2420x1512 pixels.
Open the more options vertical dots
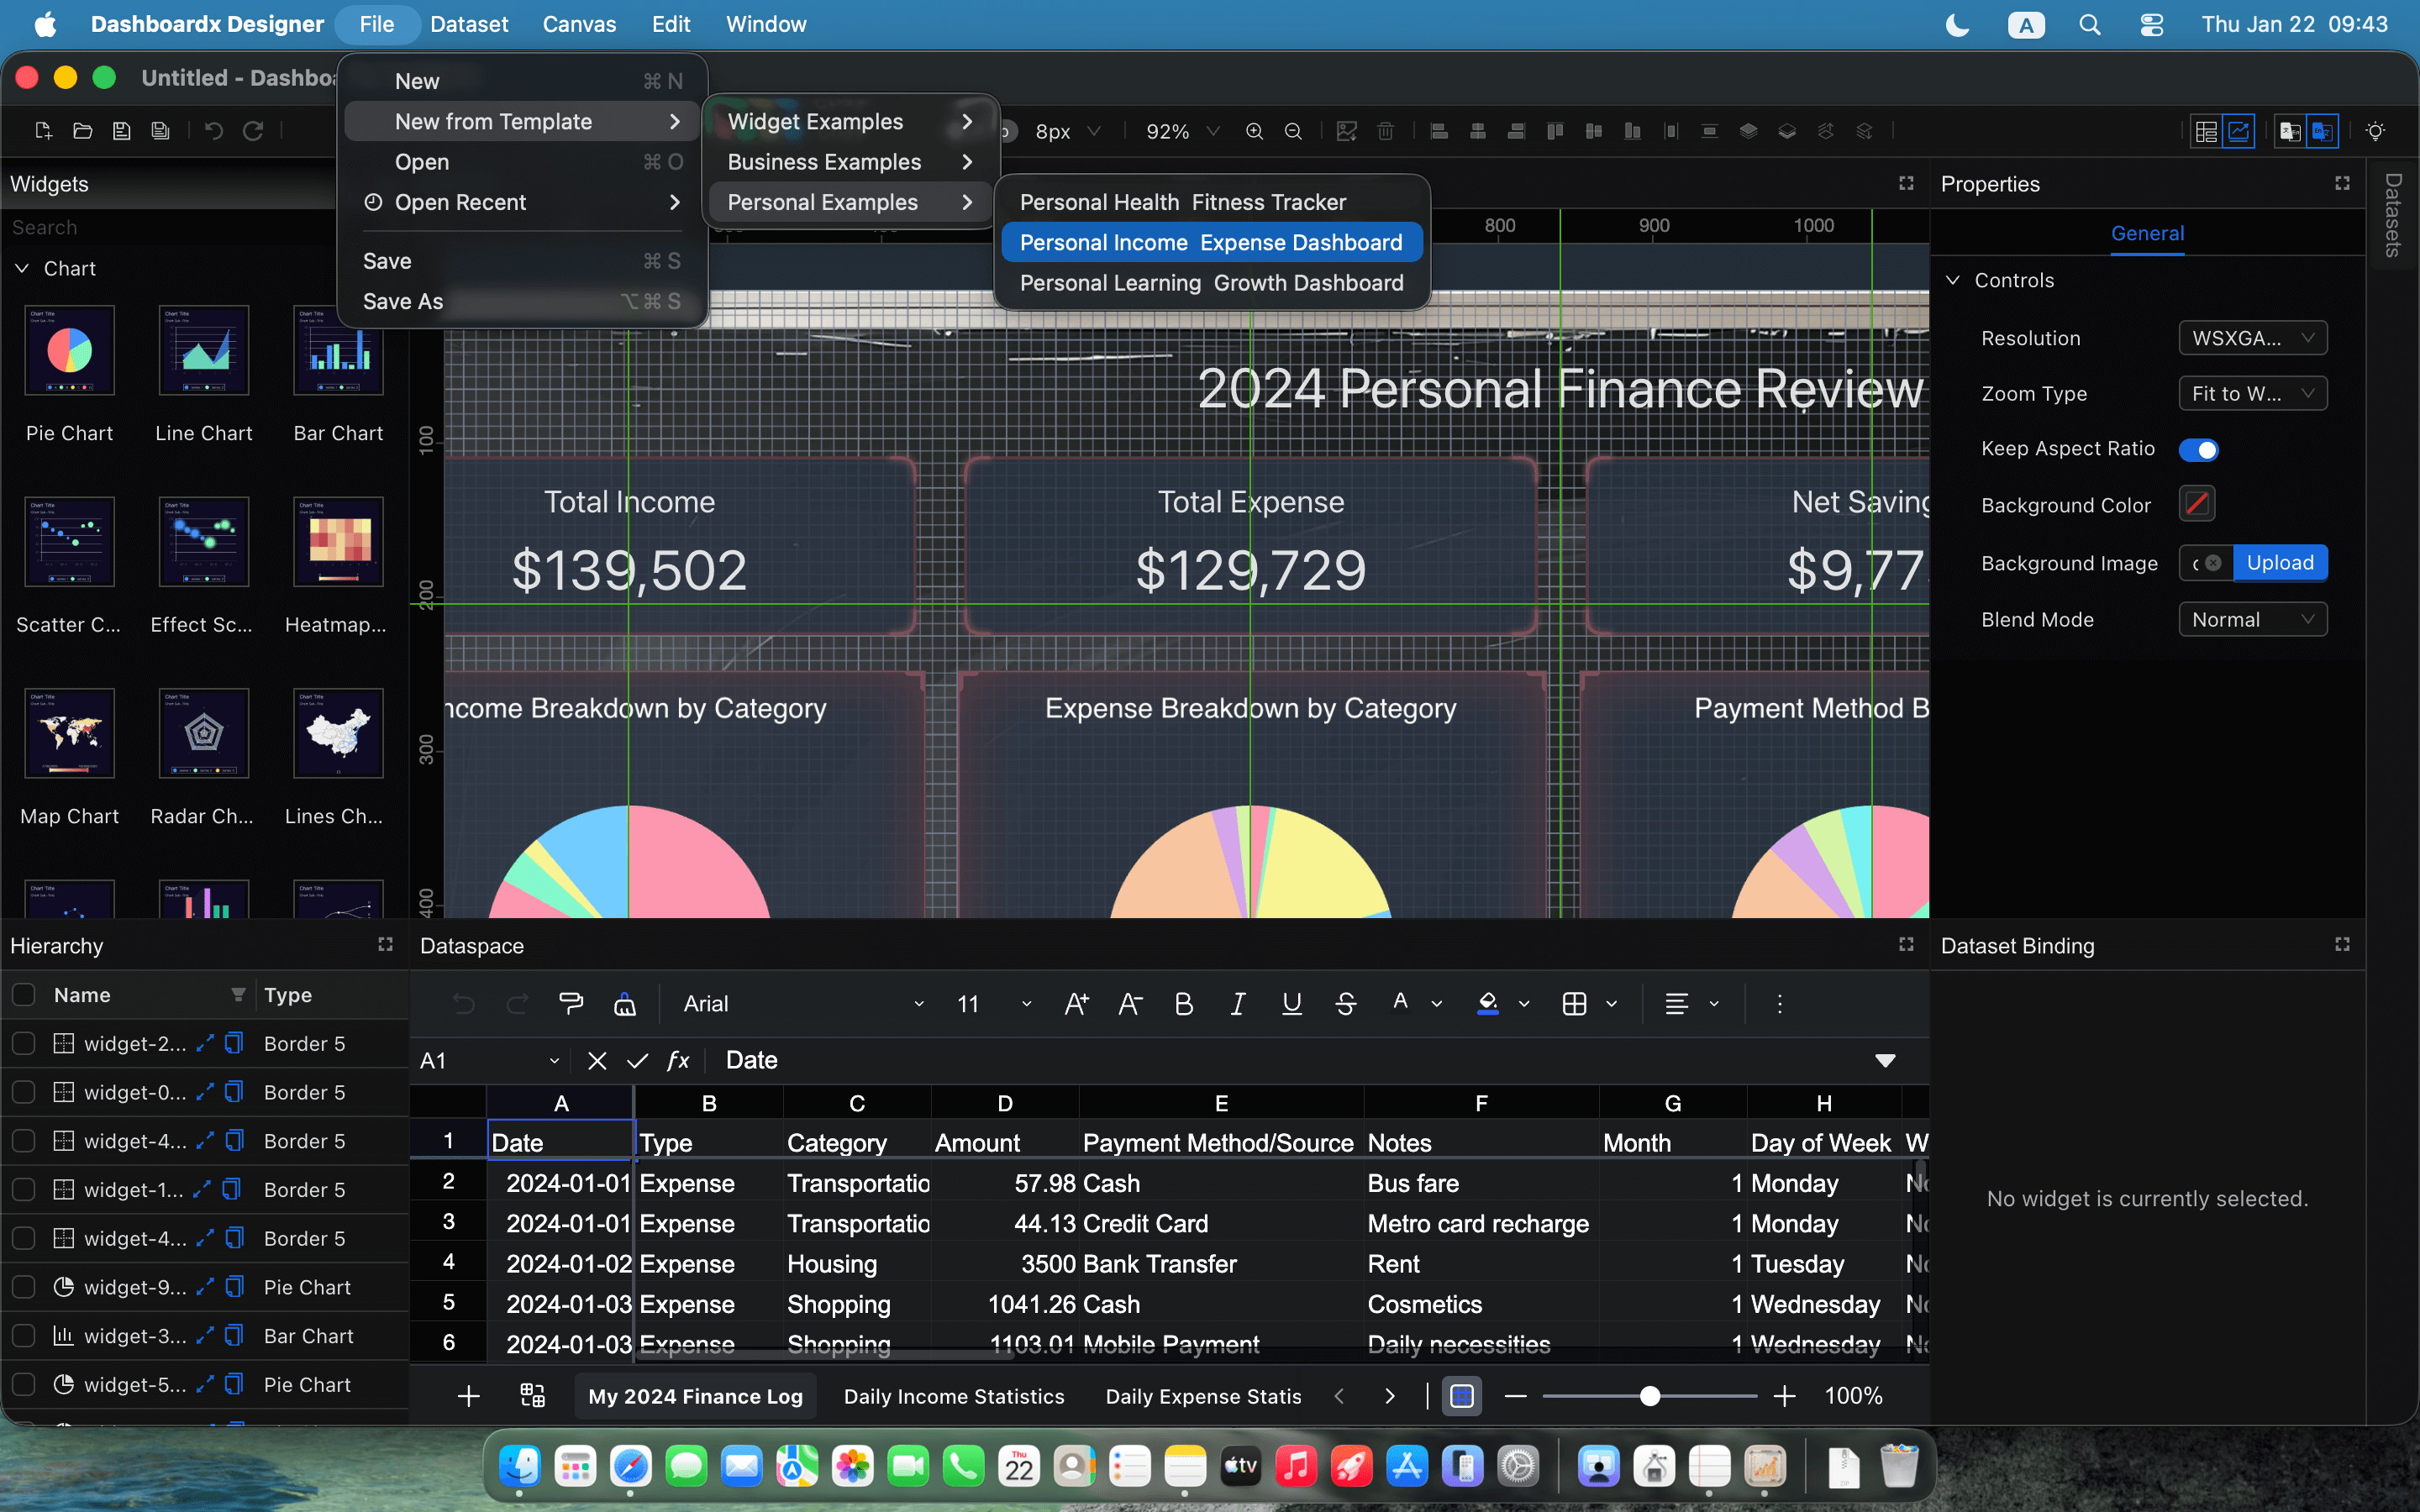tap(1779, 1004)
